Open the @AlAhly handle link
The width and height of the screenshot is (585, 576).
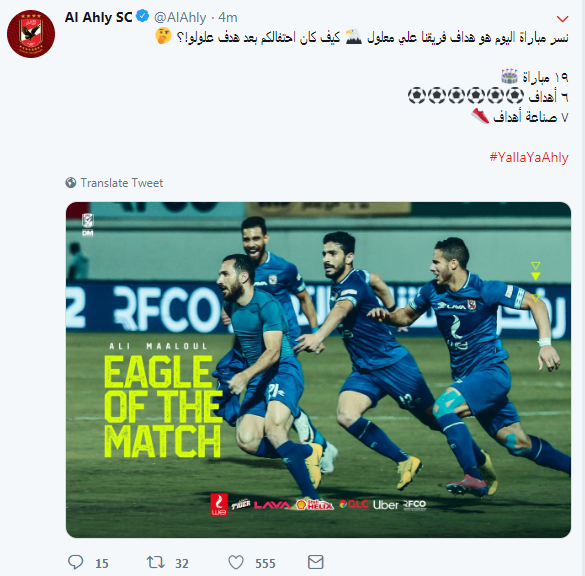[x=180, y=17]
